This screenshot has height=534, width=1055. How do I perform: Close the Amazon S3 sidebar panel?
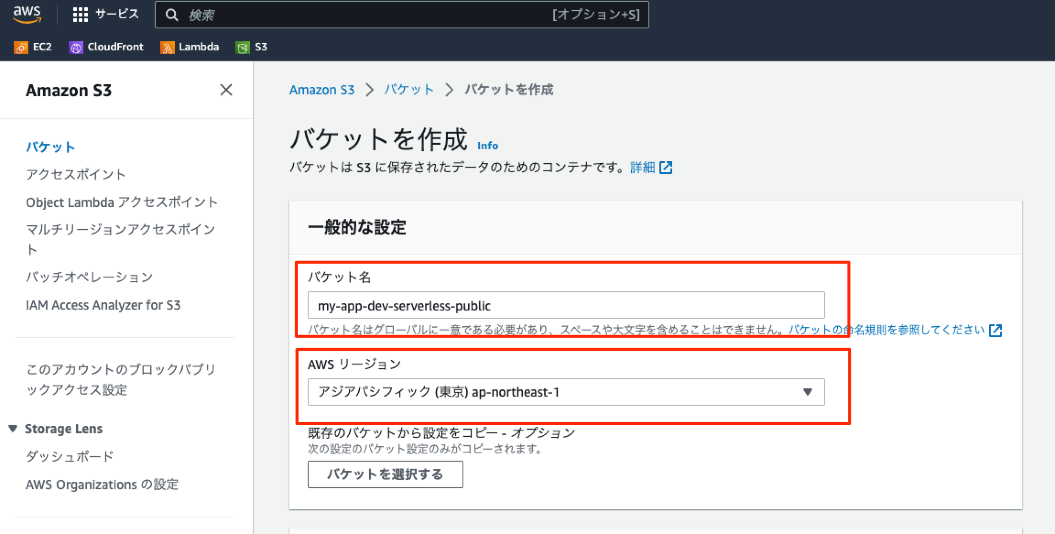(x=226, y=90)
